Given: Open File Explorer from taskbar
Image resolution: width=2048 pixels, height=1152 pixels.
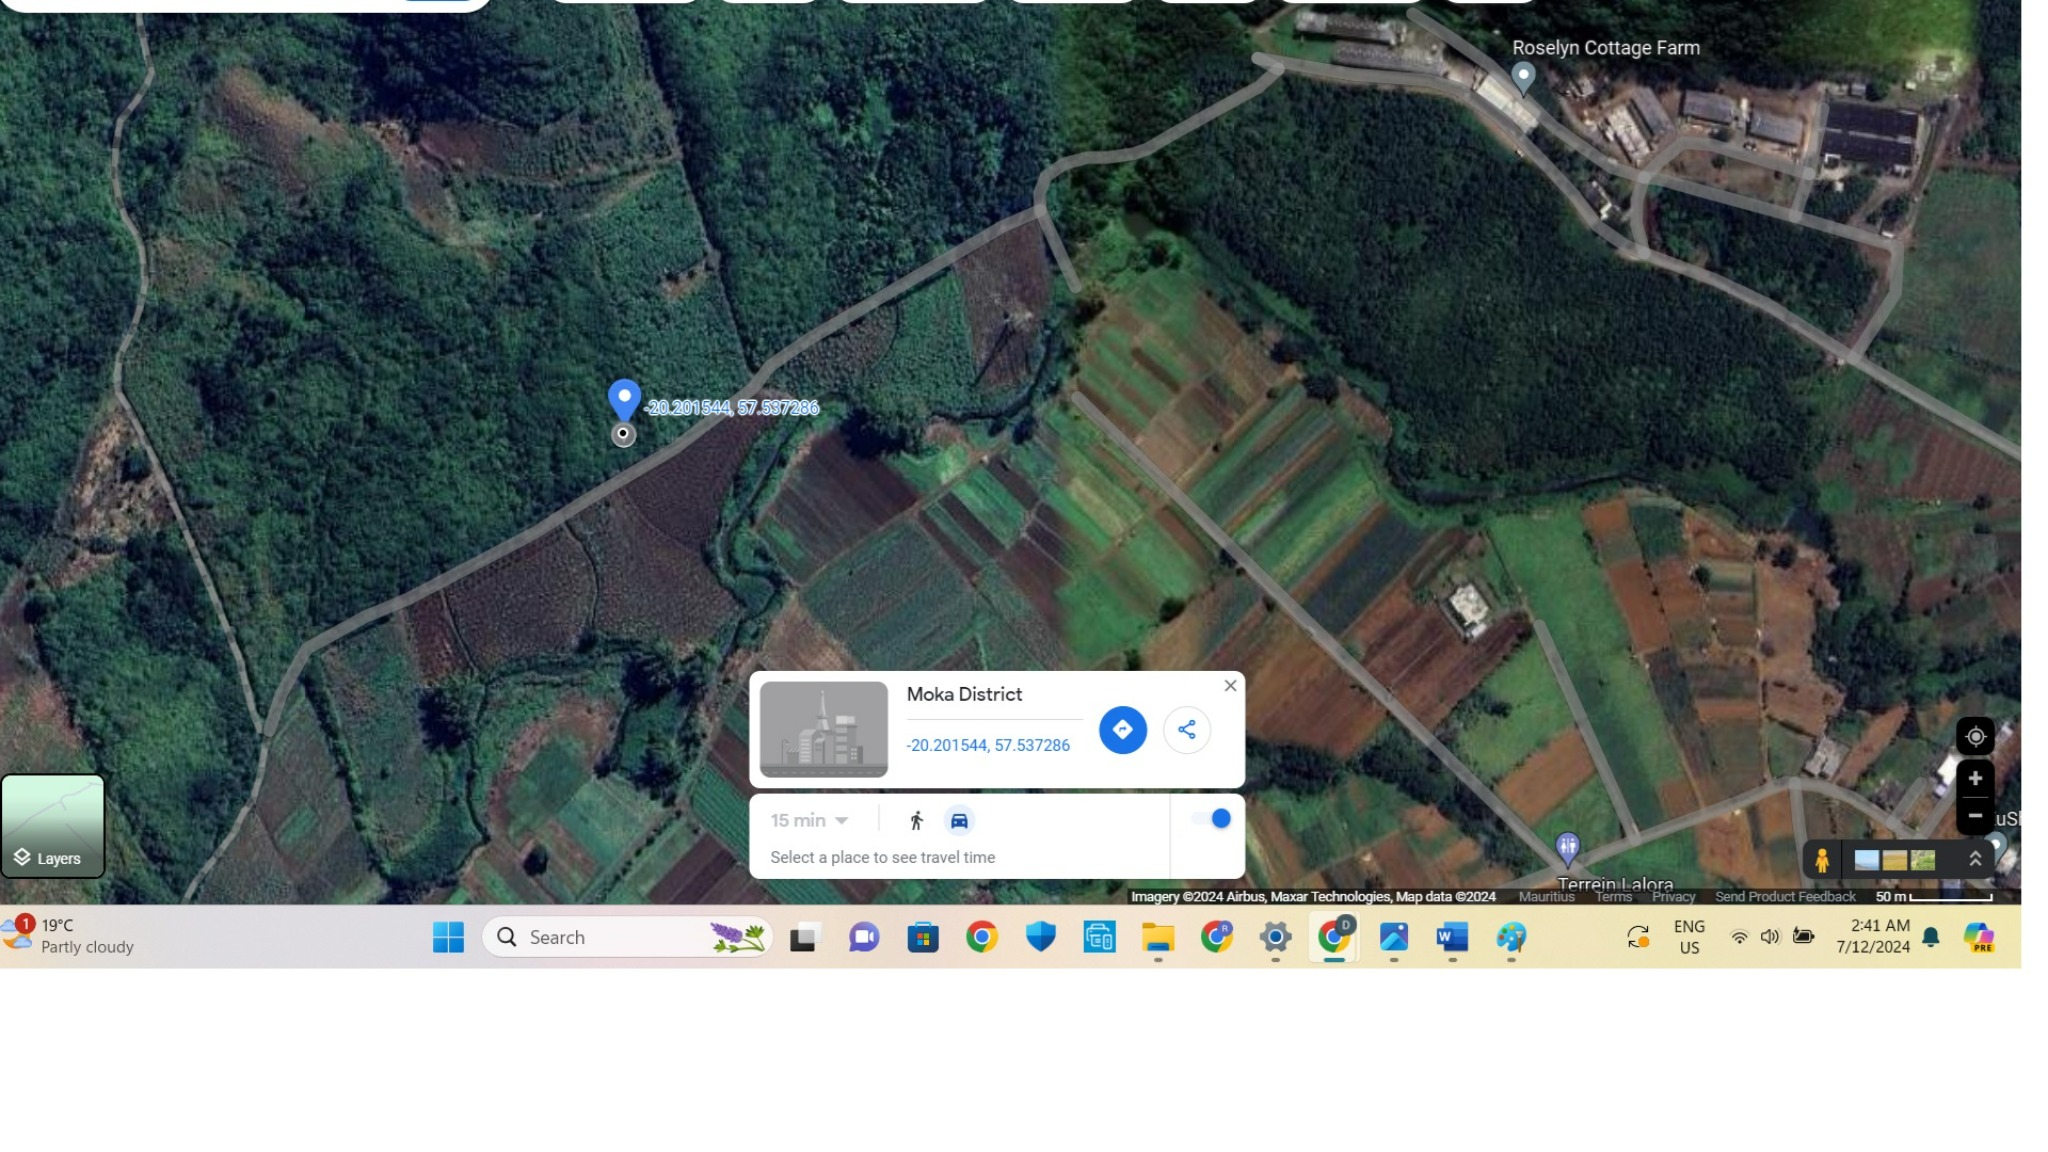Looking at the screenshot, I should (1158, 937).
